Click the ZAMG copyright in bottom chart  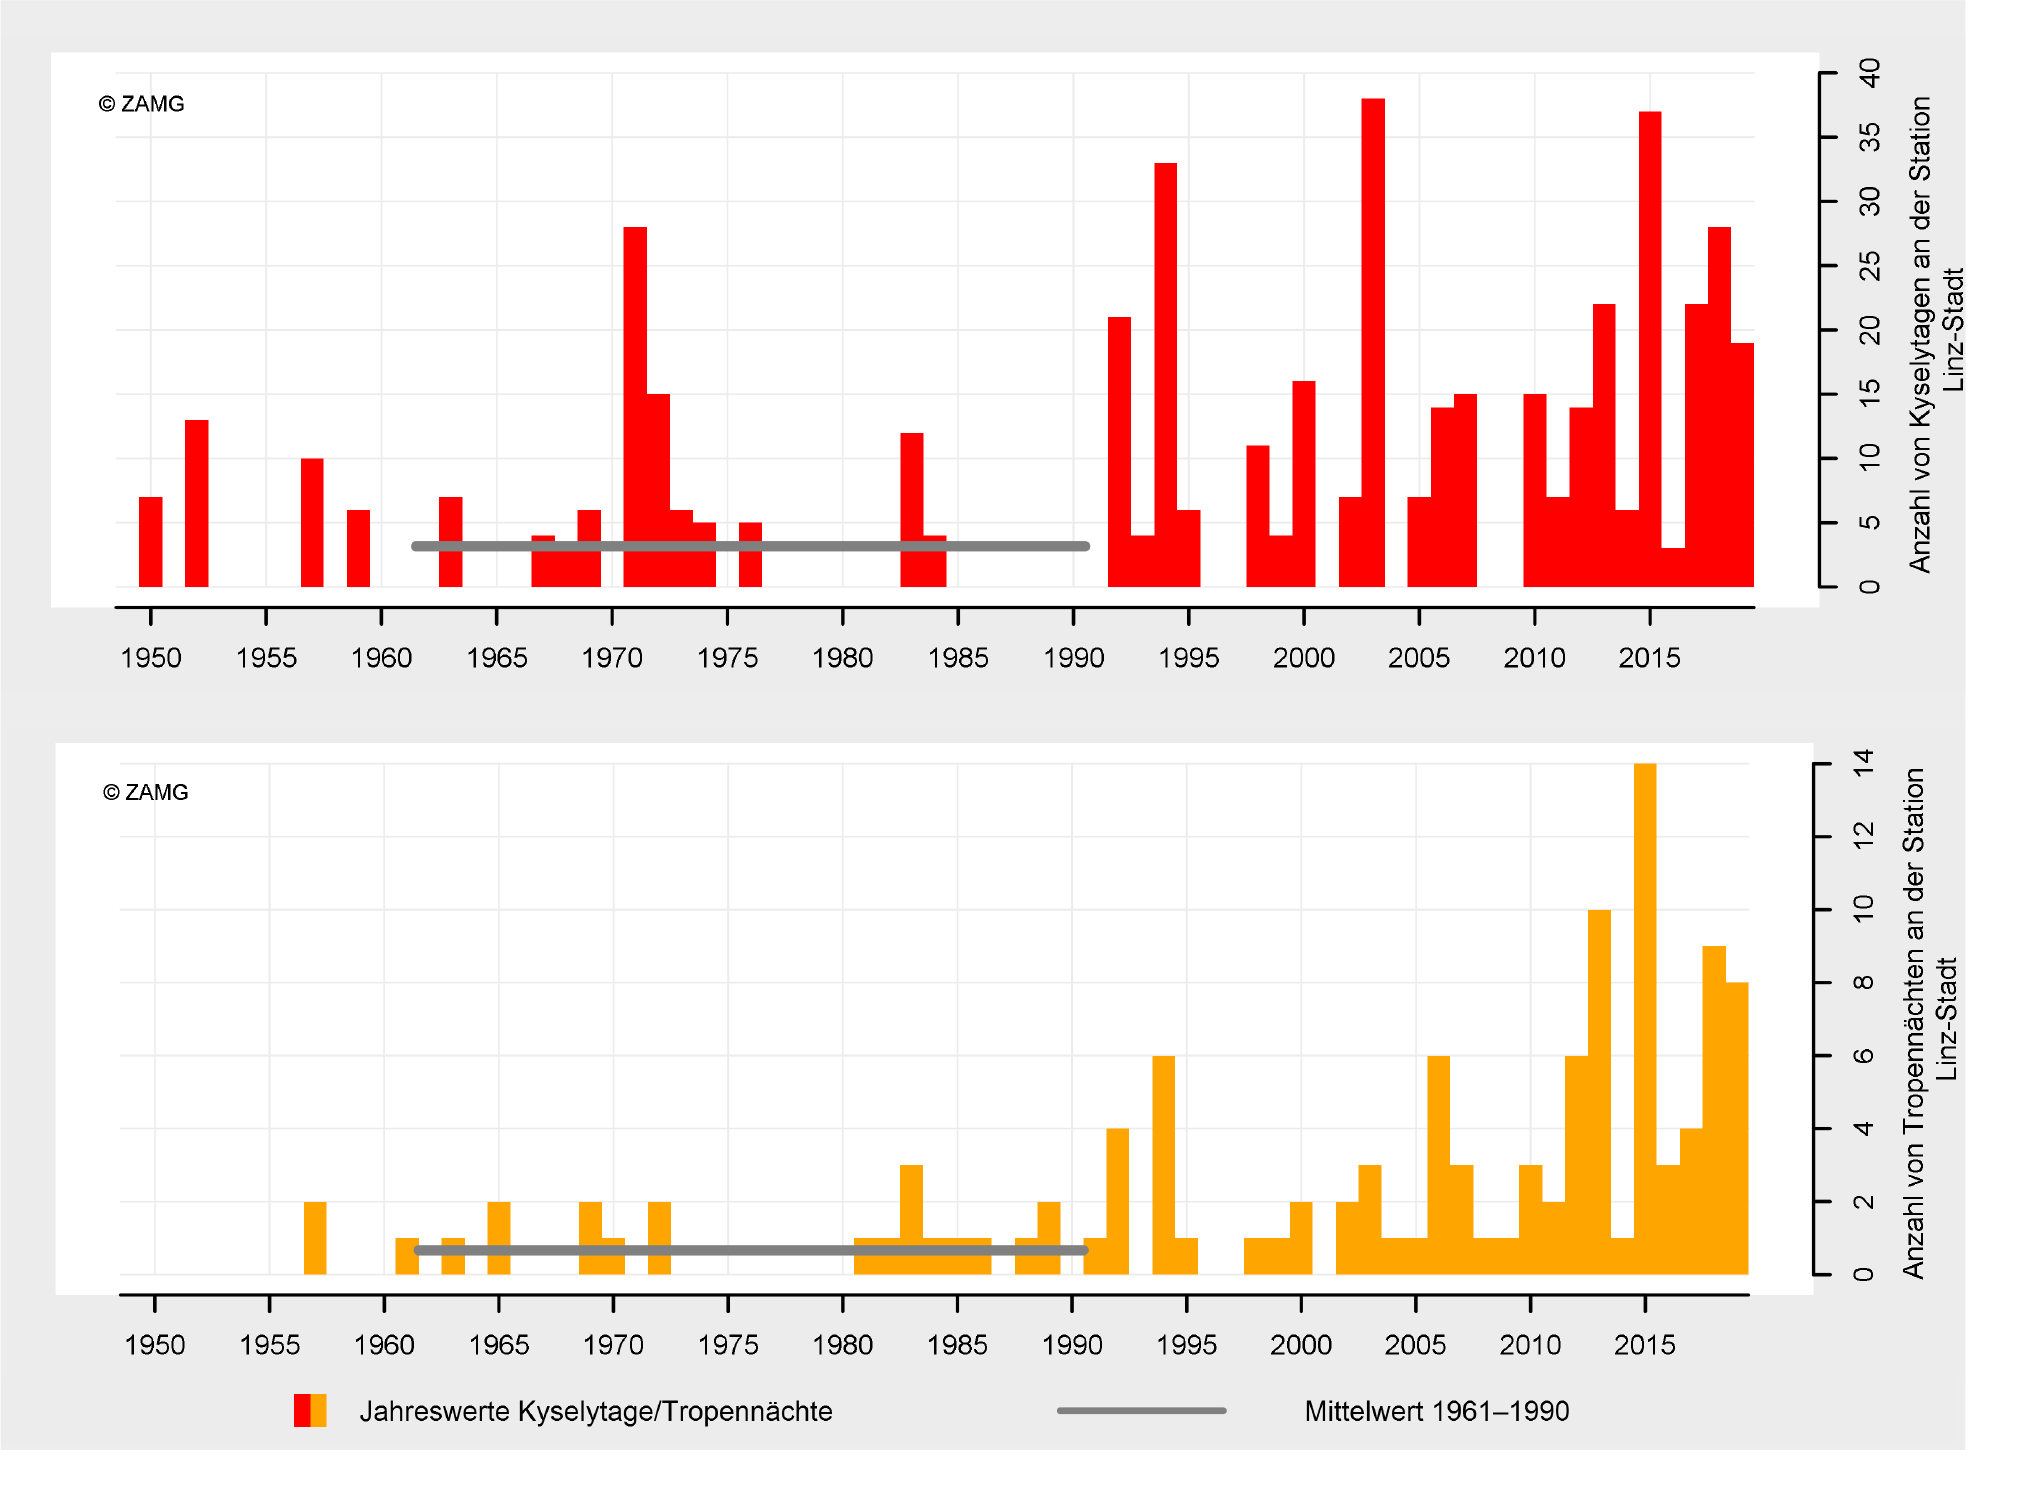pyautogui.click(x=146, y=792)
